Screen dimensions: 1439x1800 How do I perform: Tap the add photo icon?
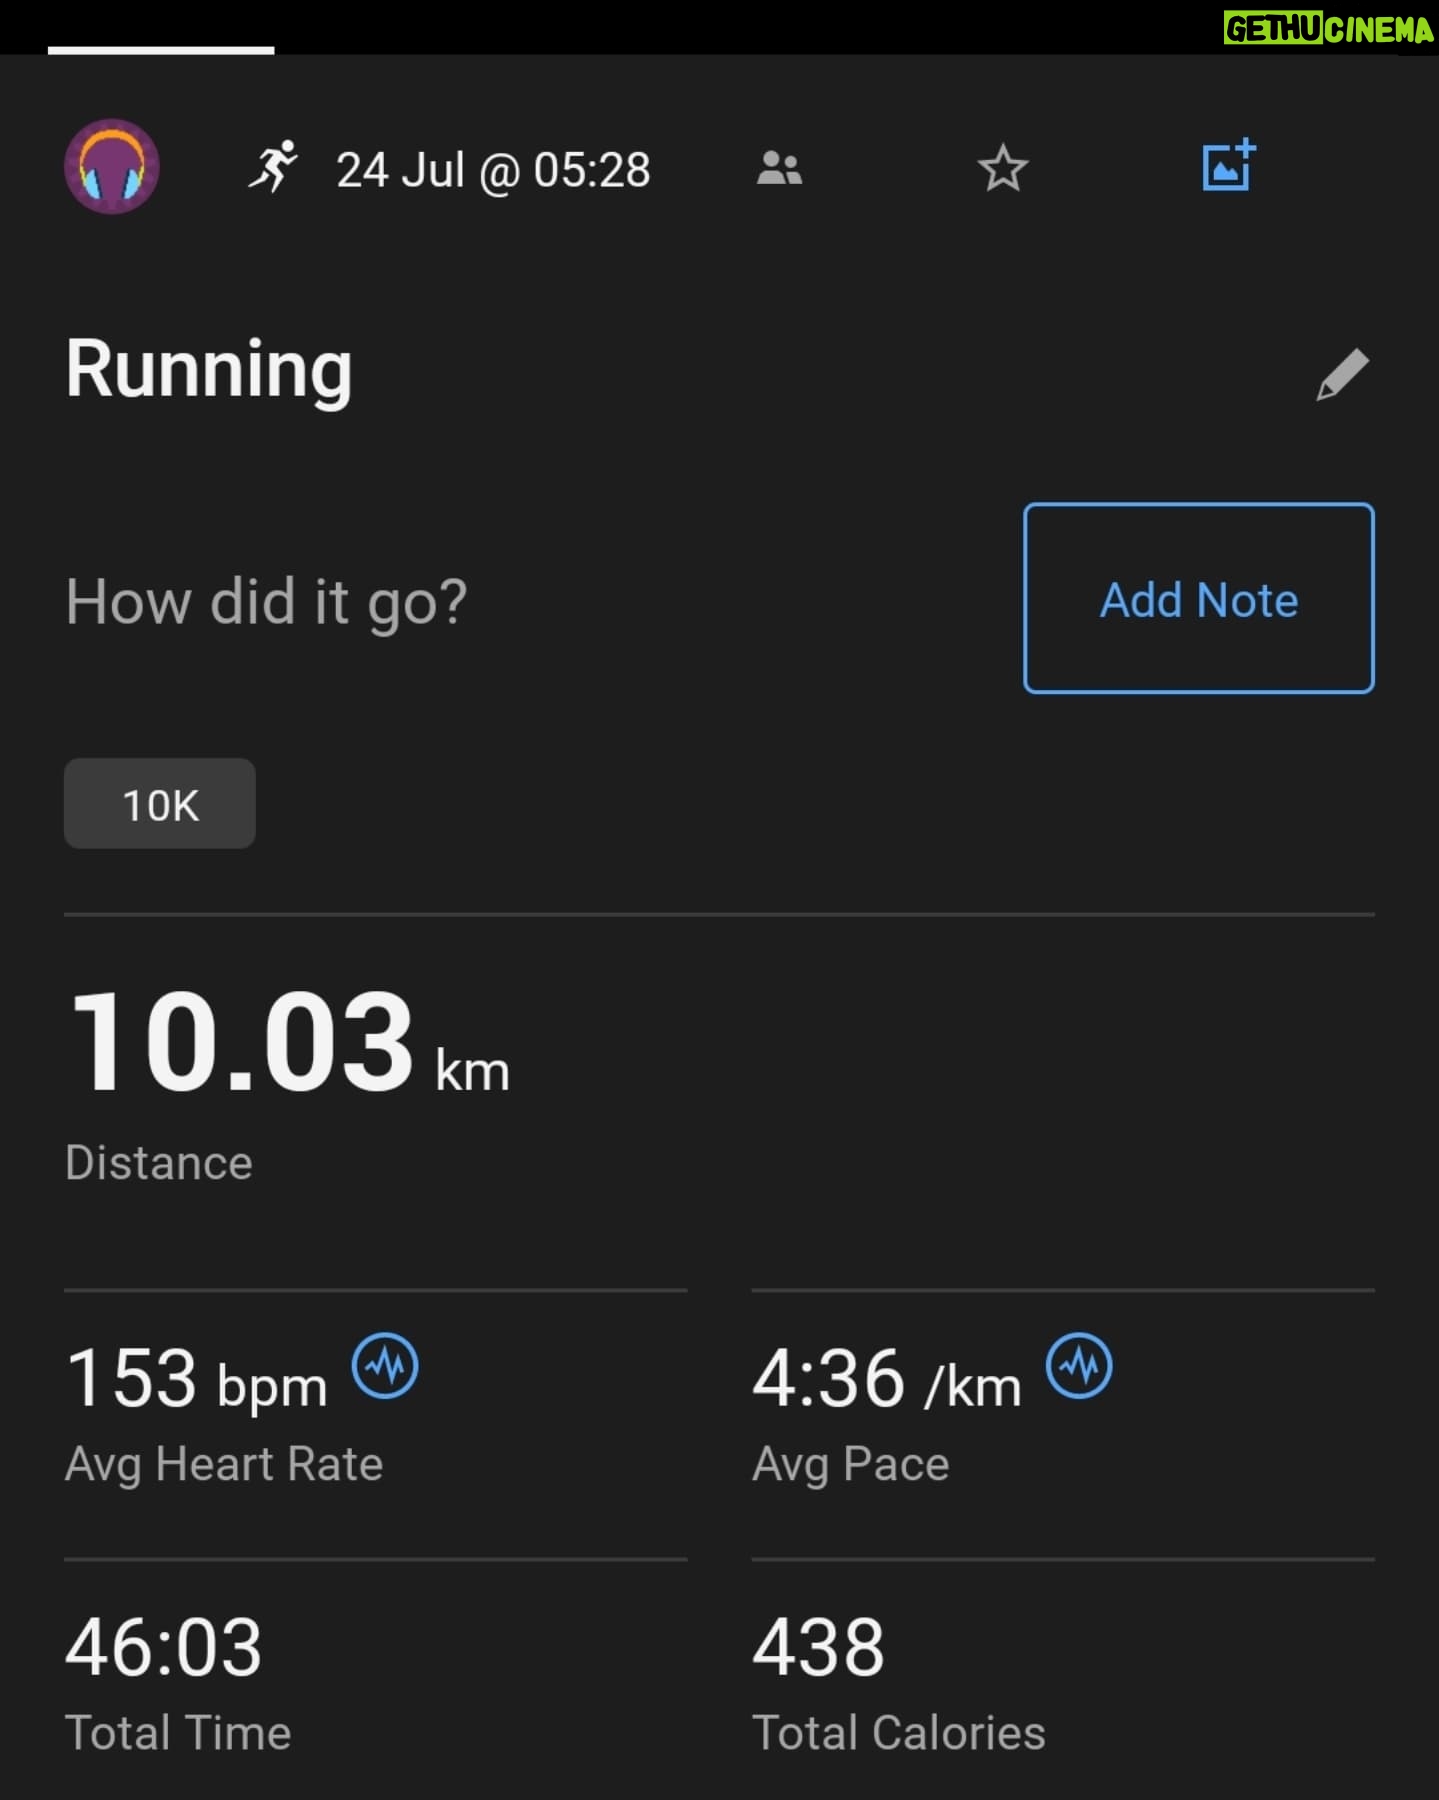[1228, 165]
